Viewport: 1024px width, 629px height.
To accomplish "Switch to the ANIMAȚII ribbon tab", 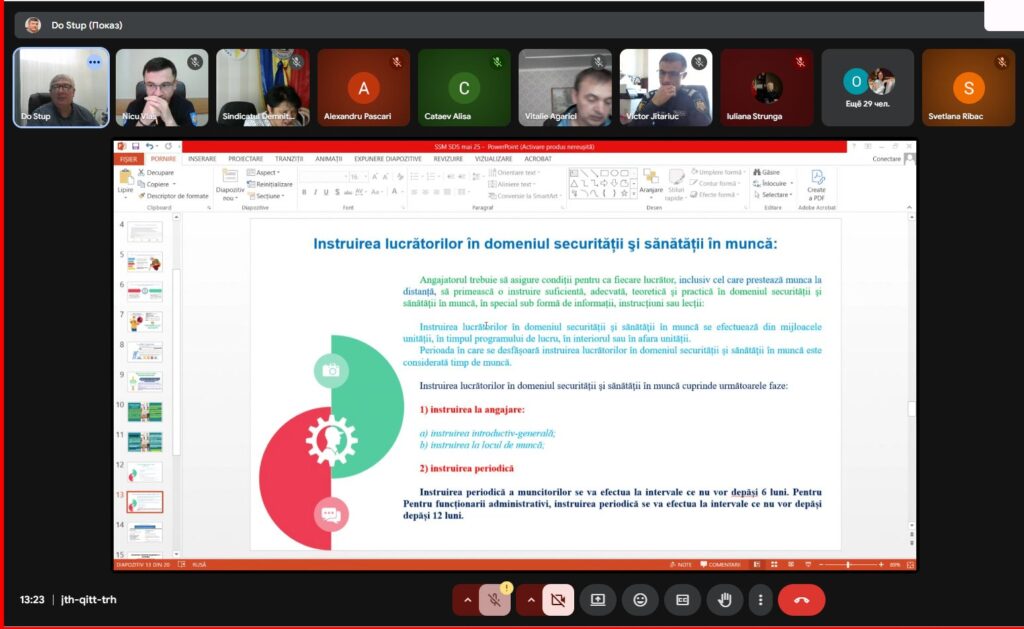I will (x=328, y=158).
